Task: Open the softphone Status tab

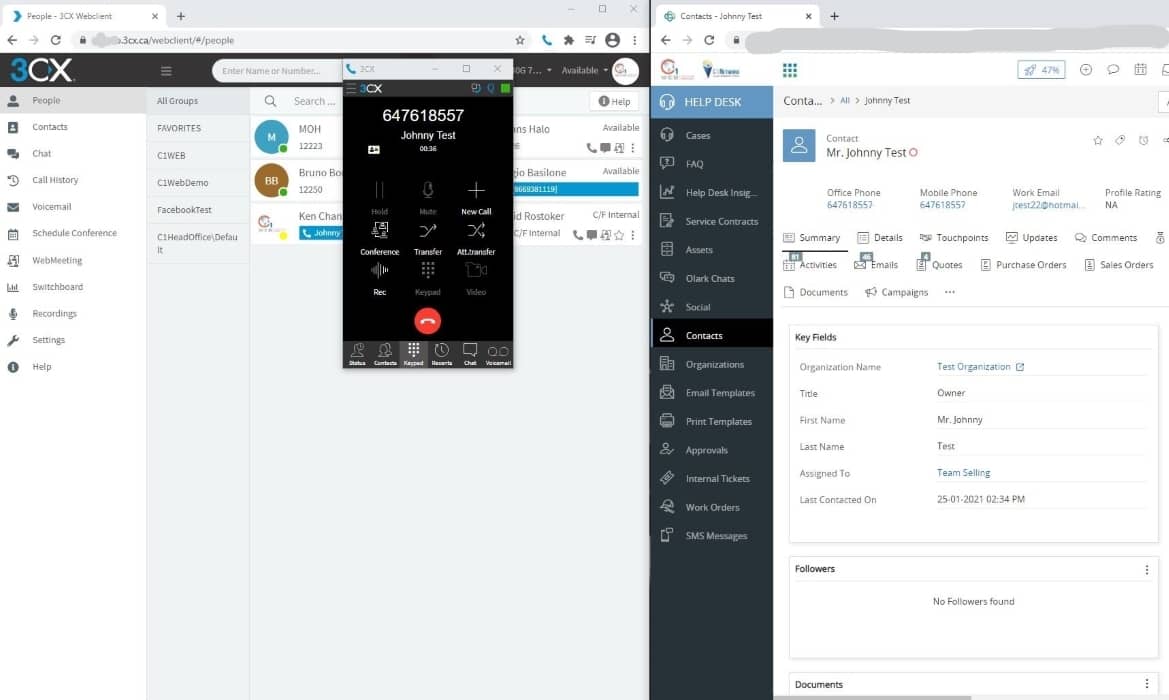Action: pyautogui.click(x=357, y=354)
